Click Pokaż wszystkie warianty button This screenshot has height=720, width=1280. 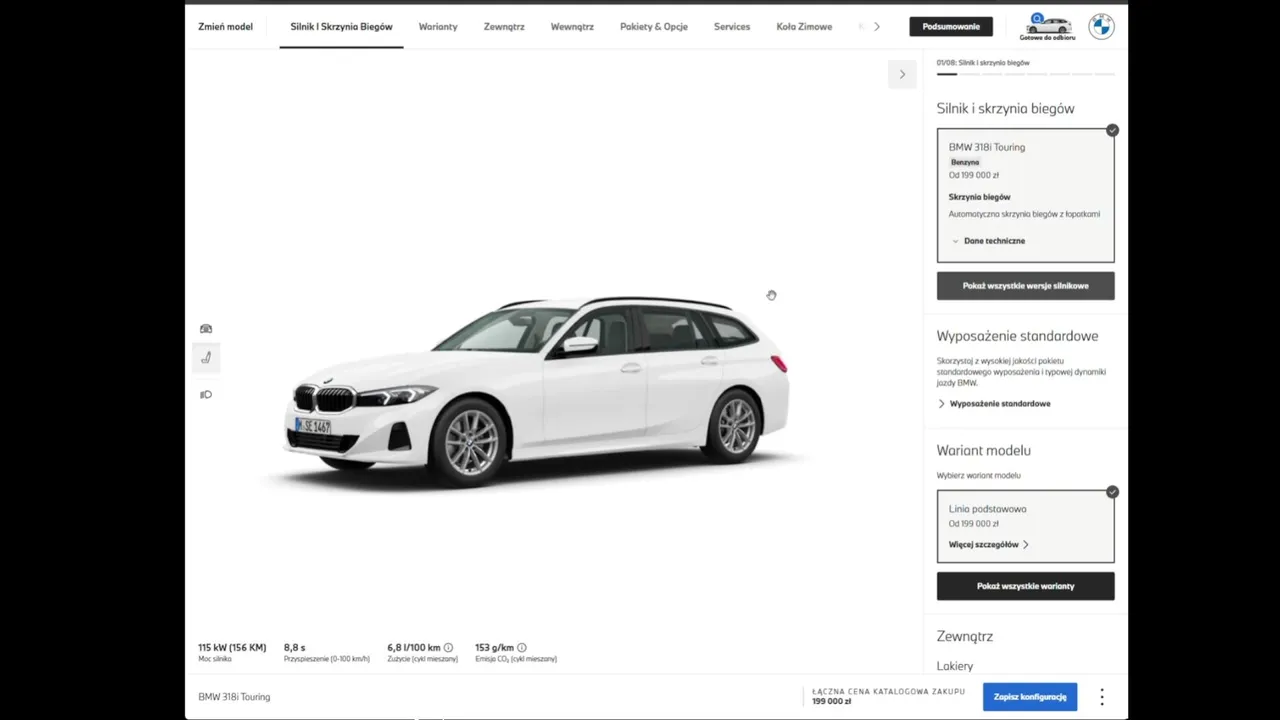click(x=1025, y=586)
